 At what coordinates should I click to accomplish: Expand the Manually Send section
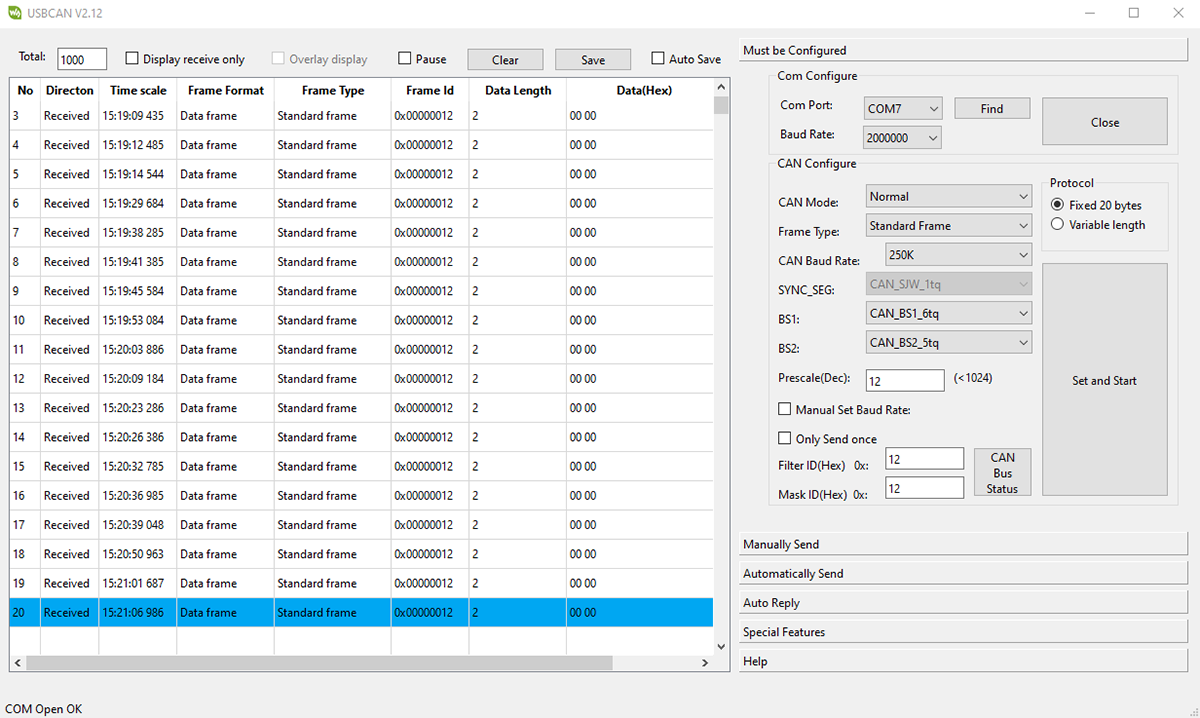962,544
